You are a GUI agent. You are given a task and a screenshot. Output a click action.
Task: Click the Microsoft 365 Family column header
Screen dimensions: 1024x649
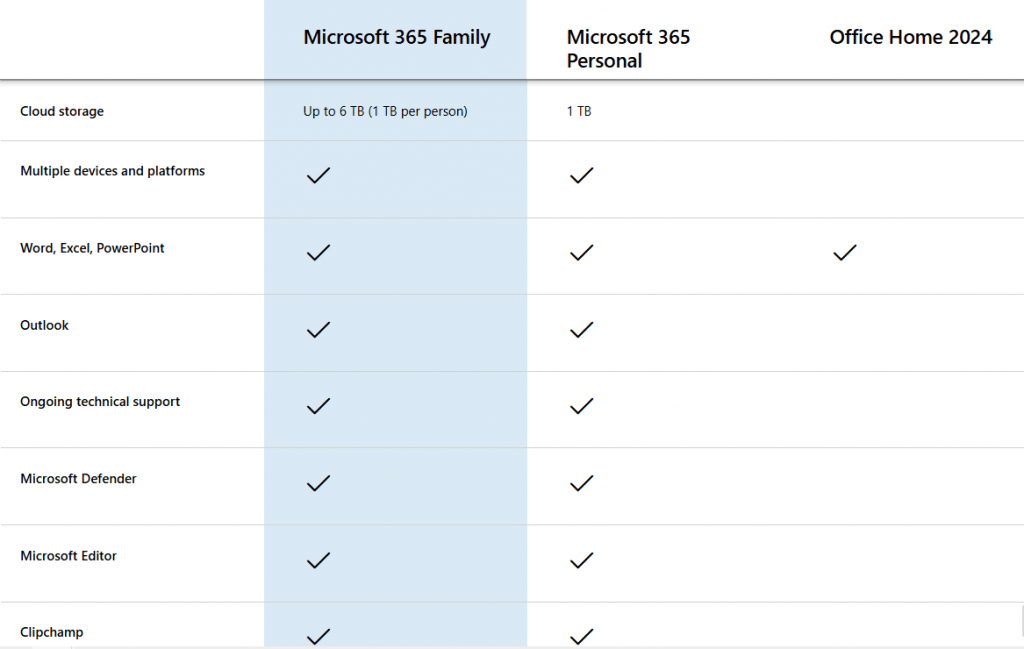[x=396, y=38]
